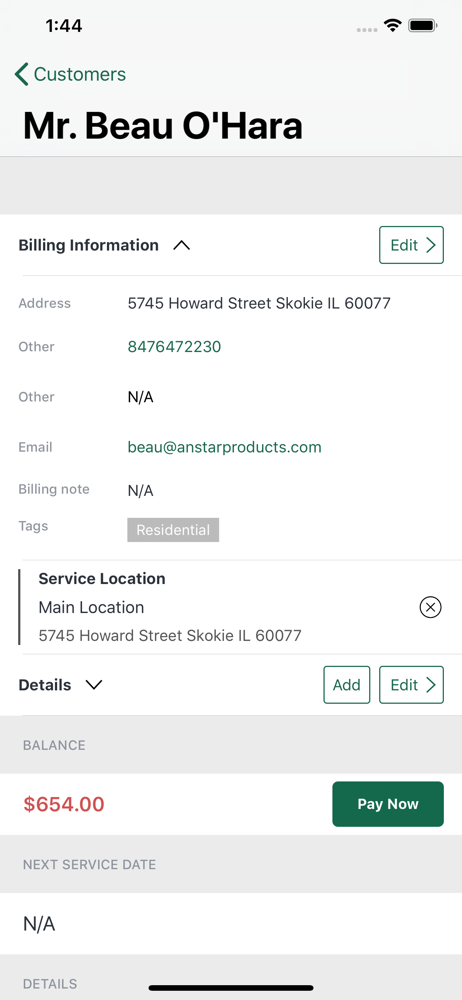462x1000 pixels.
Task: Expand the Details section chevron
Action: (x=94, y=685)
